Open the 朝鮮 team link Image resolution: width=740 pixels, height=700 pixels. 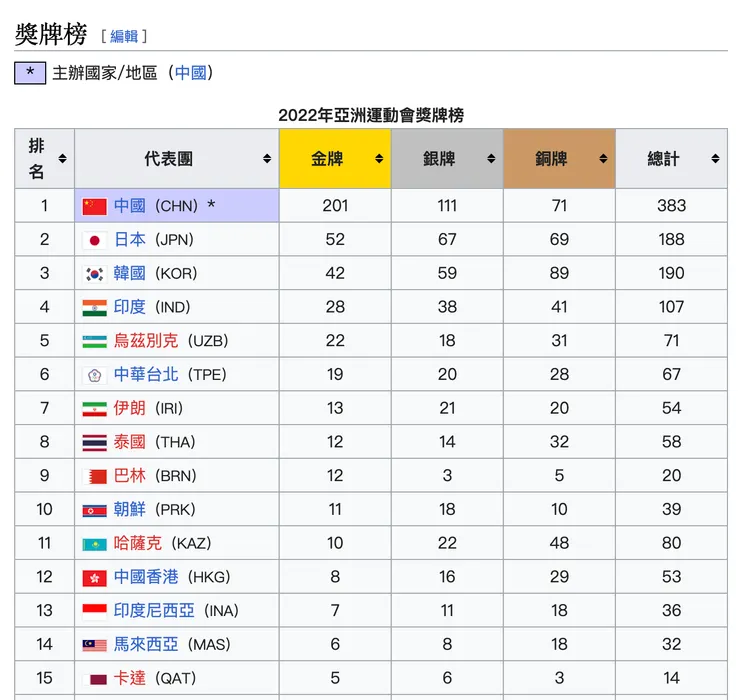pos(129,509)
